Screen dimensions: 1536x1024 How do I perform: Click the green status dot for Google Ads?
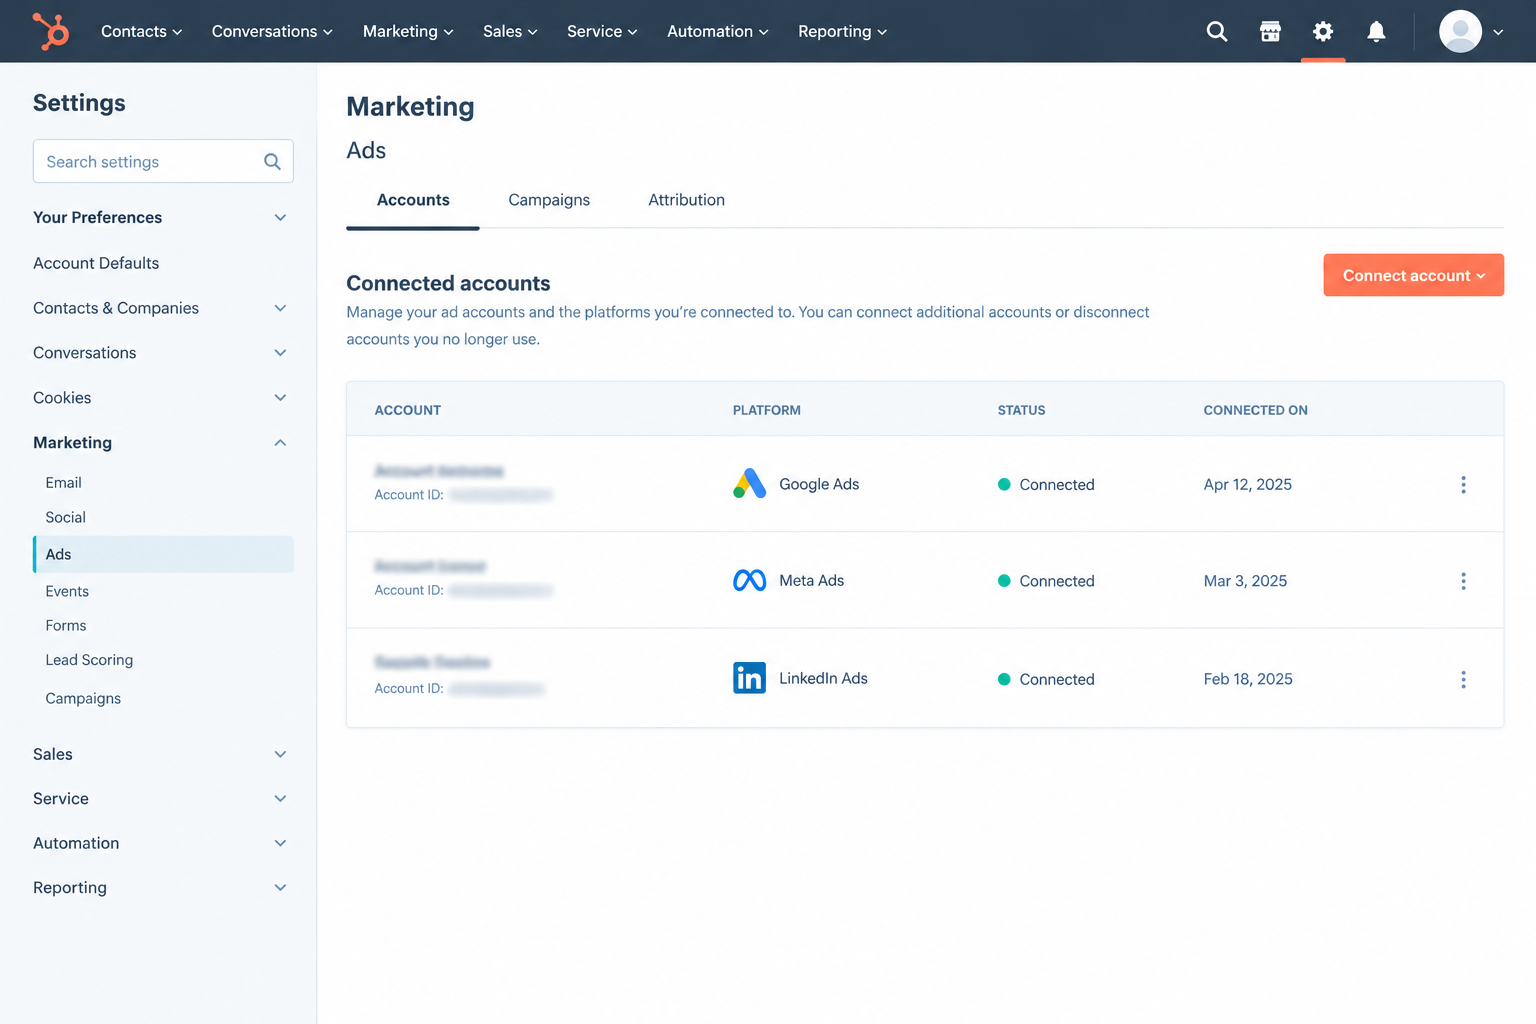(x=1004, y=484)
